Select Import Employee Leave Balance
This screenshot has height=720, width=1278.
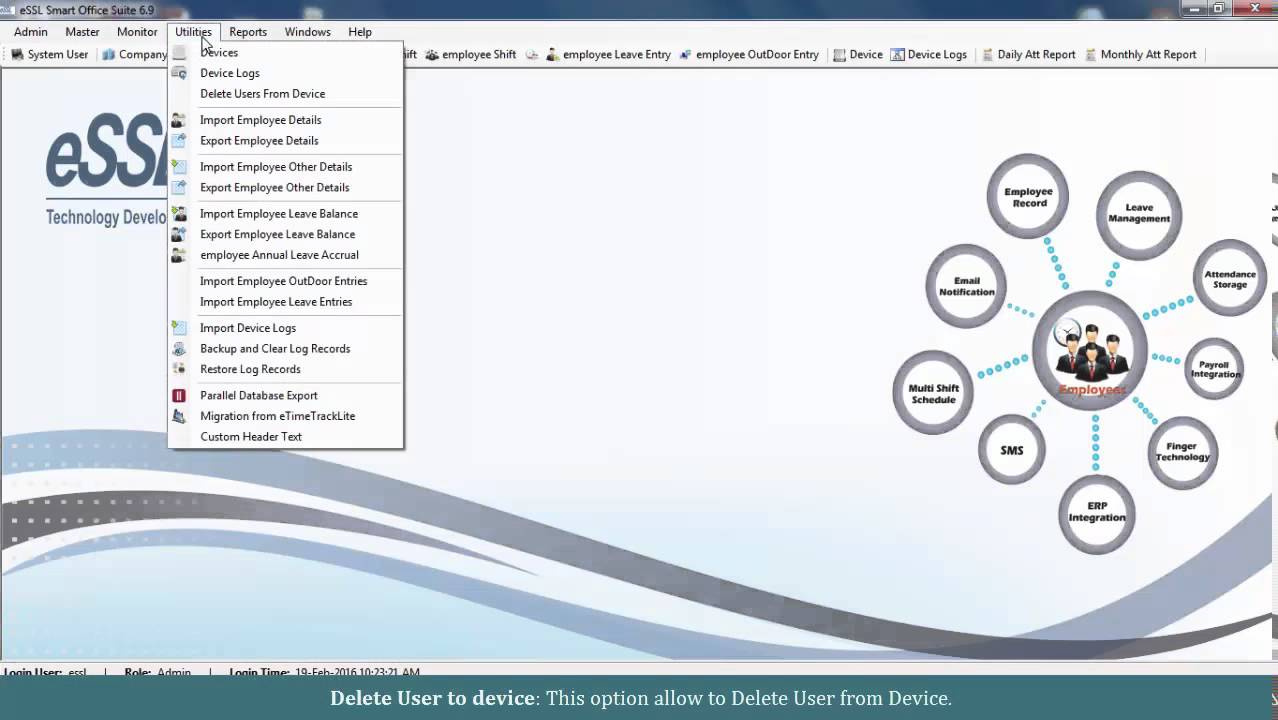[286, 214]
